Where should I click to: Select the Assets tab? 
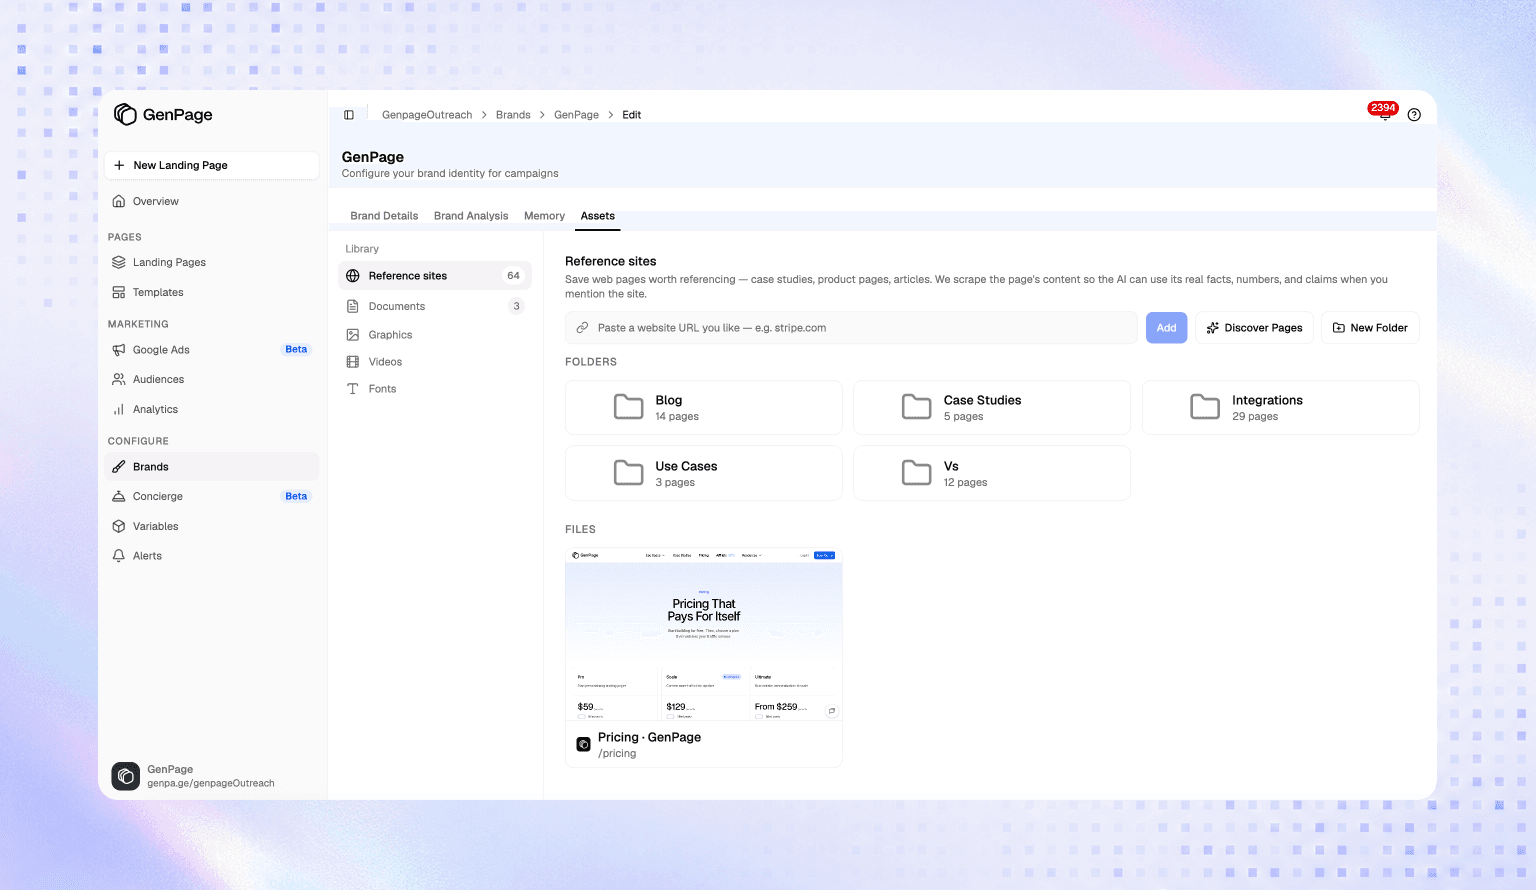598,216
